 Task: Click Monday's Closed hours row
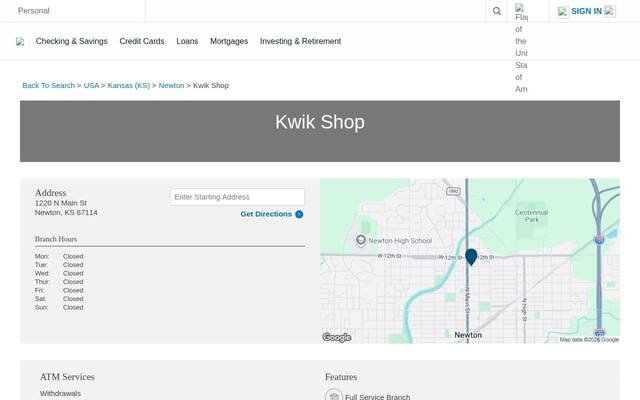coord(59,256)
